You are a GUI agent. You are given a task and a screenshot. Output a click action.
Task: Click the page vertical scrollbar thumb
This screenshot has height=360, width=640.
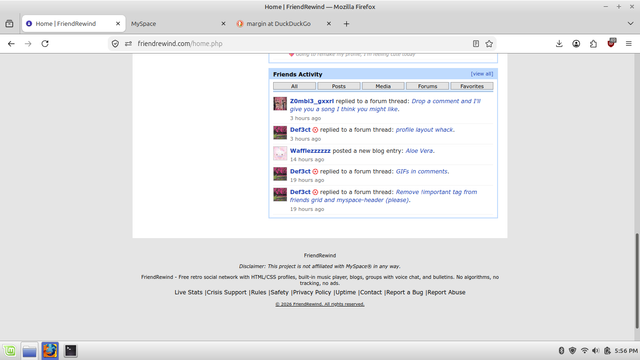coord(637,281)
